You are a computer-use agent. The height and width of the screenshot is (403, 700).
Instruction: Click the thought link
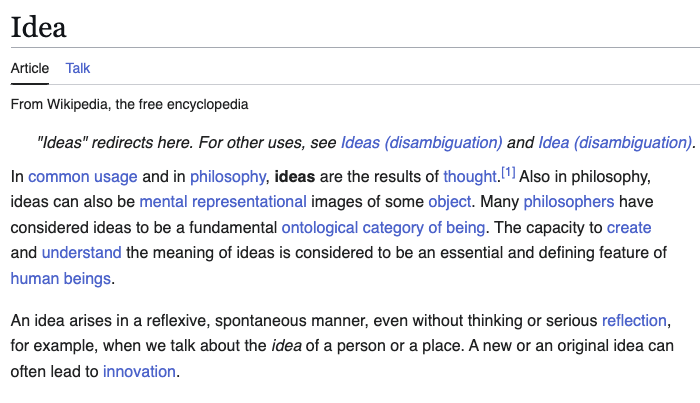tap(470, 177)
